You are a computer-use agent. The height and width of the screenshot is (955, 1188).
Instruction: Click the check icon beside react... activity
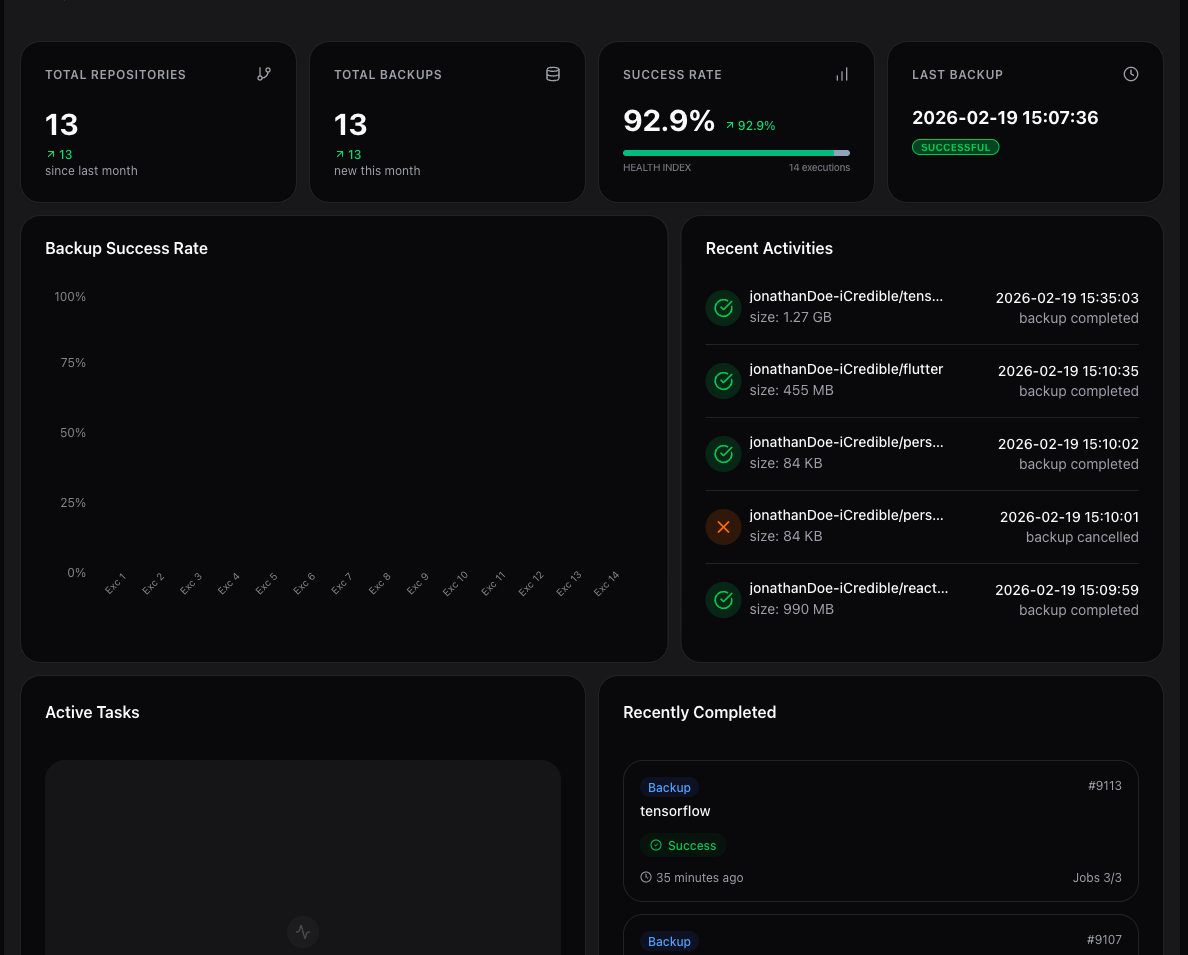[x=724, y=600]
